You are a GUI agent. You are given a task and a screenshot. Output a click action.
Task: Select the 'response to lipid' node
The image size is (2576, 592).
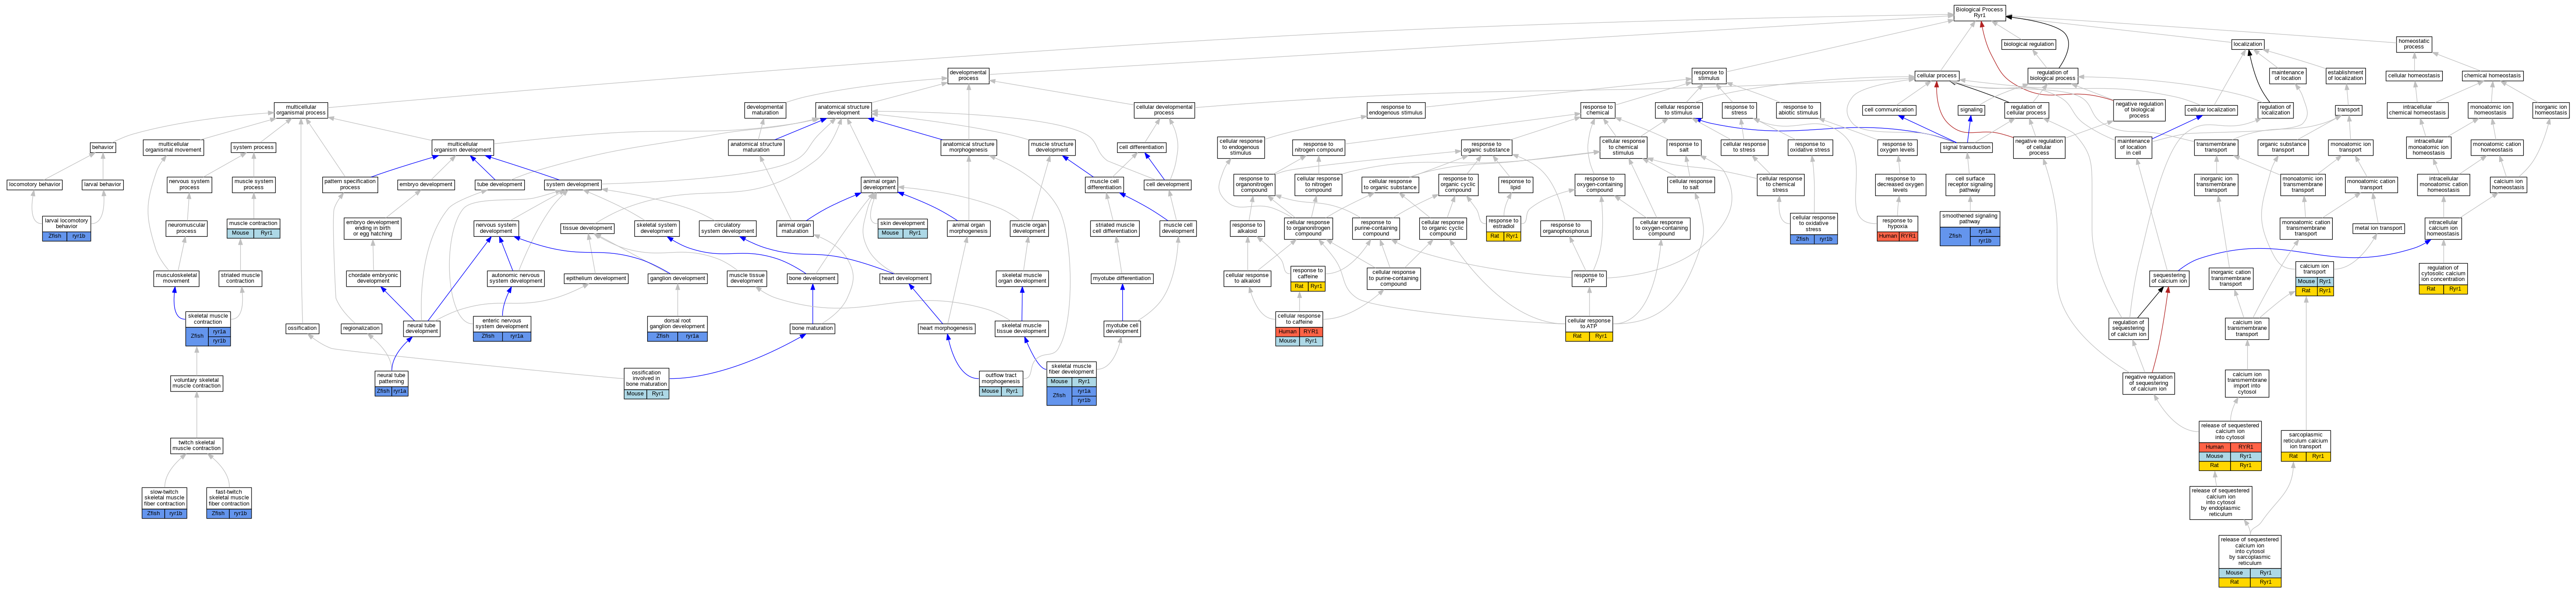[1515, 184]
